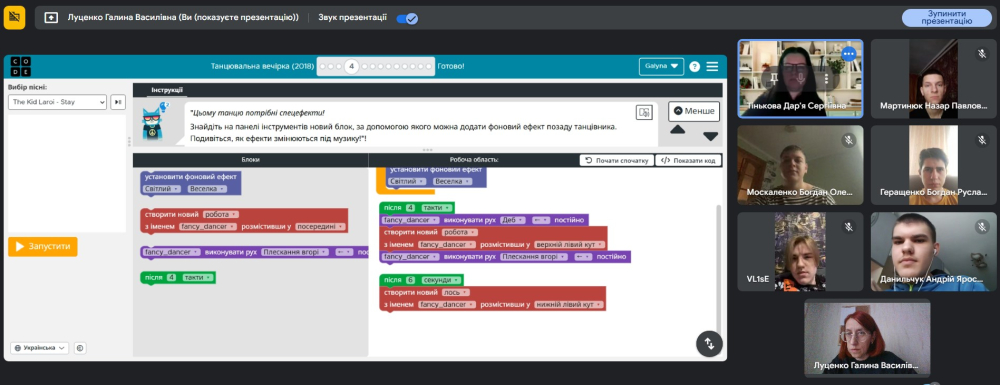
Task: Click the help question mark icon
Action: (695, 67)
